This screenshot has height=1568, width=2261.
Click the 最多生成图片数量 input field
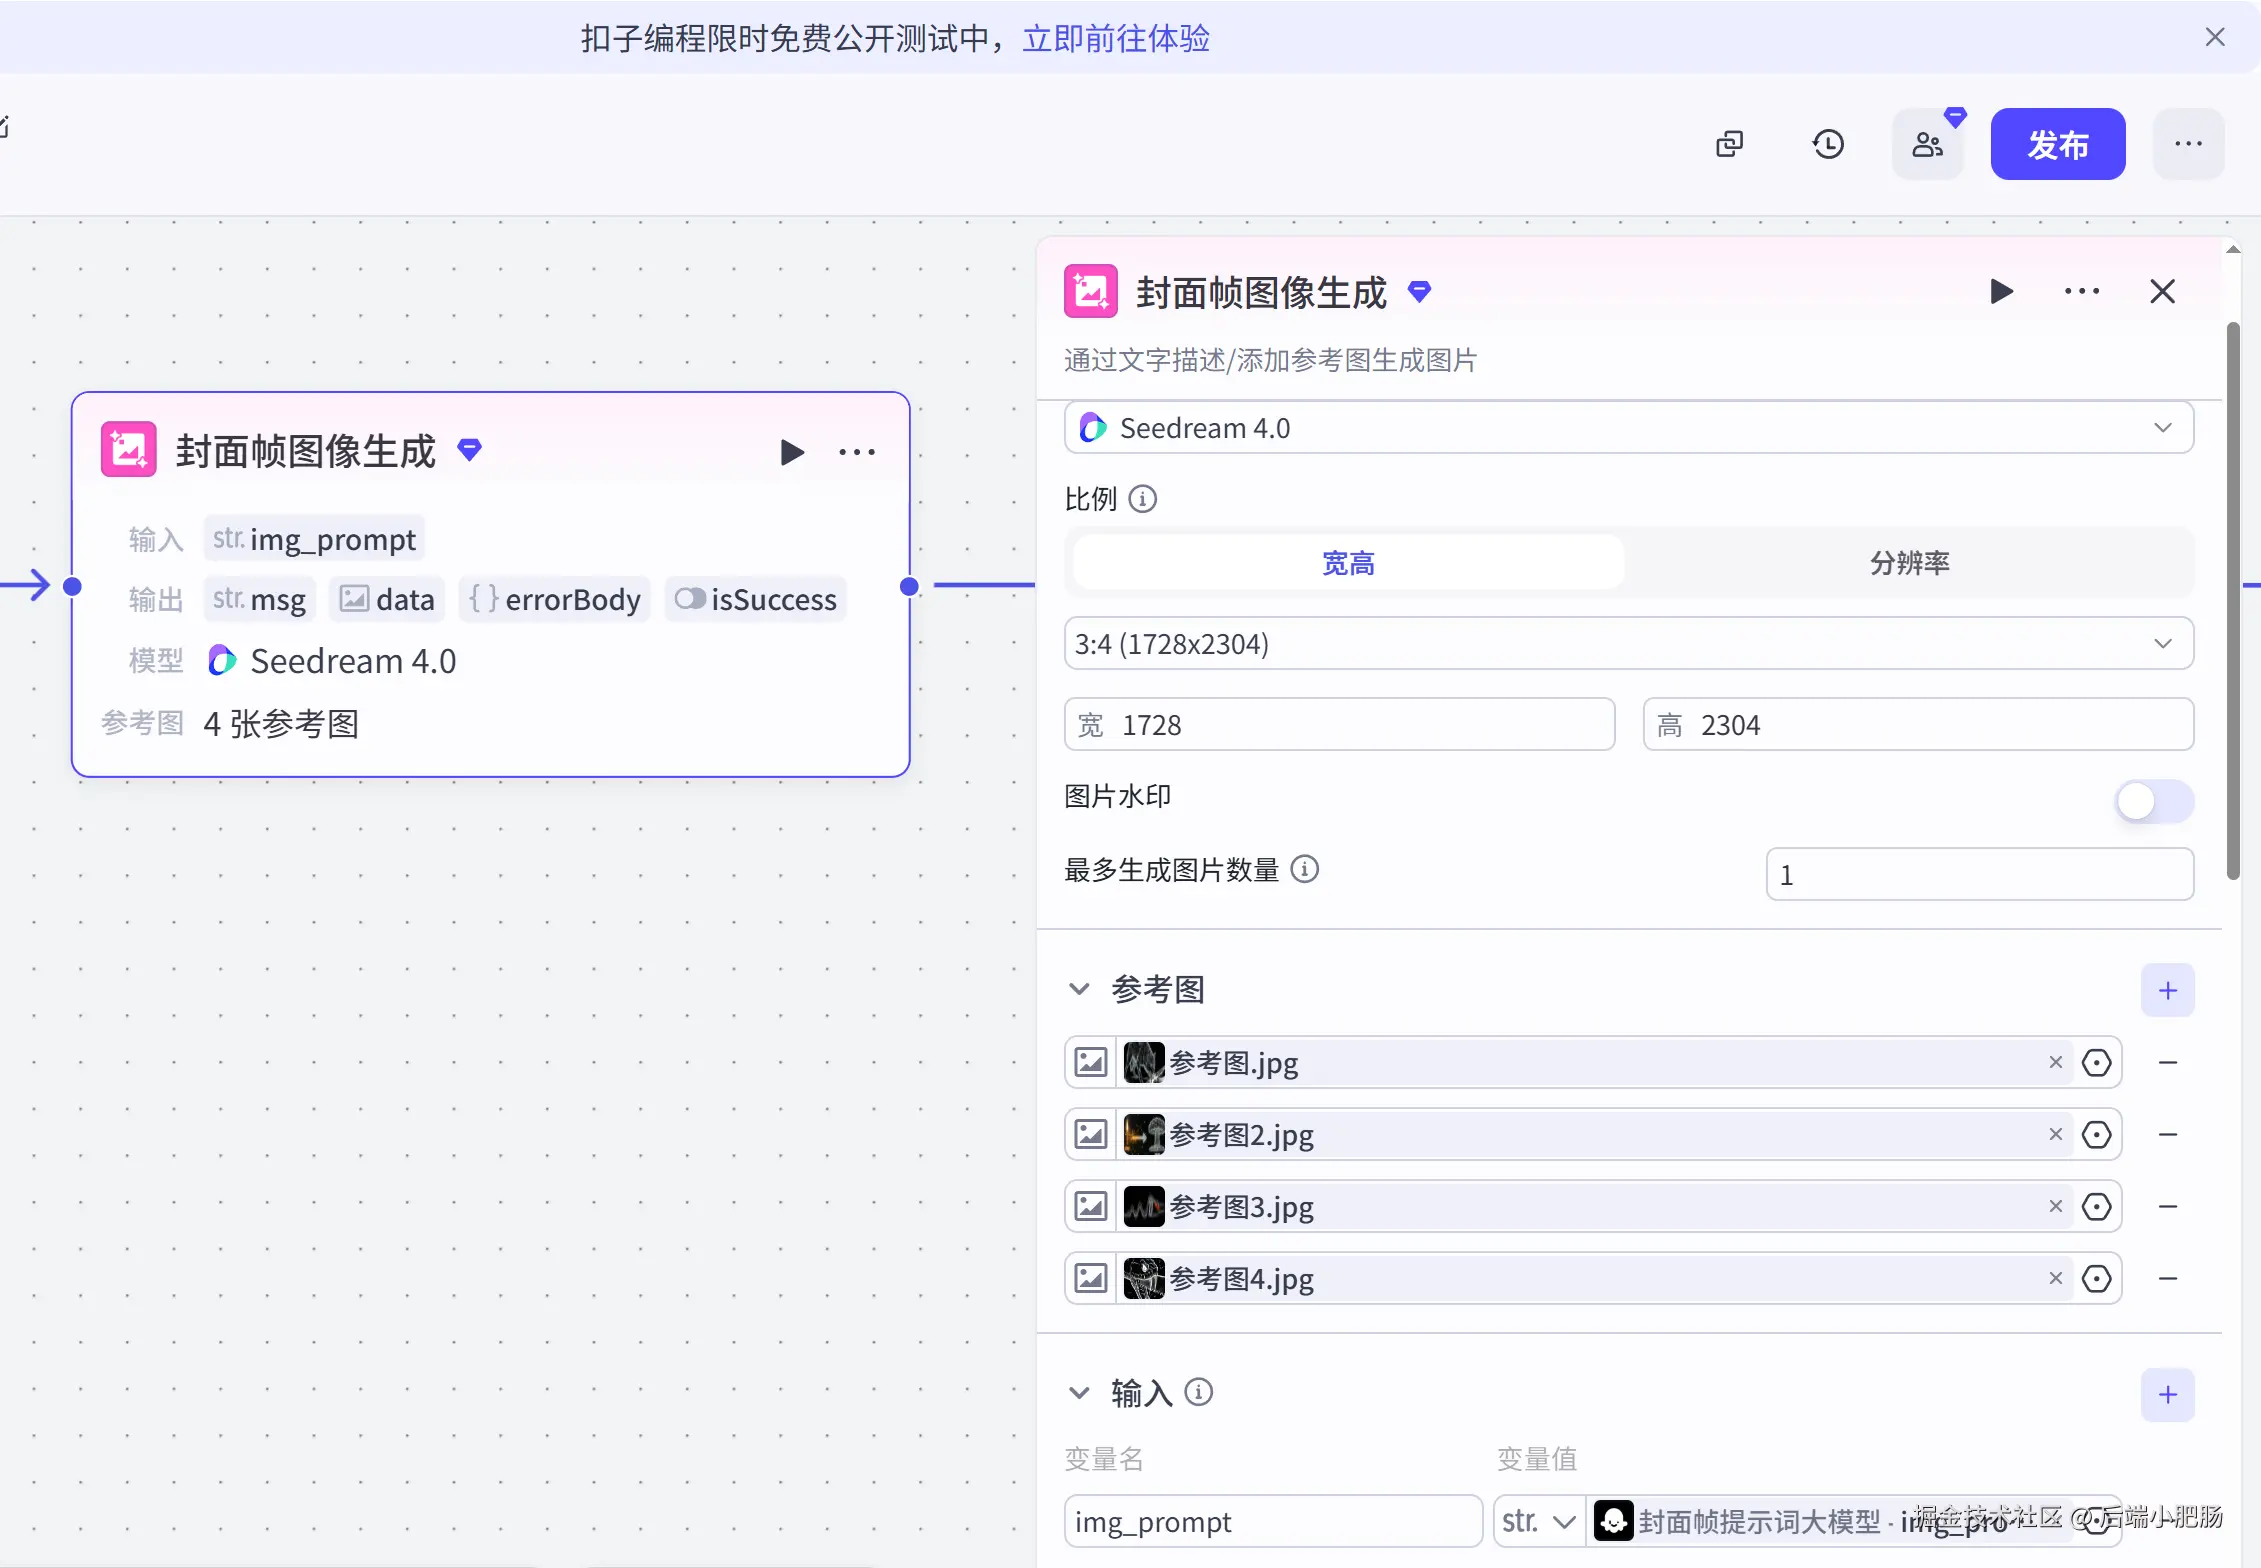pos(1979,875)
